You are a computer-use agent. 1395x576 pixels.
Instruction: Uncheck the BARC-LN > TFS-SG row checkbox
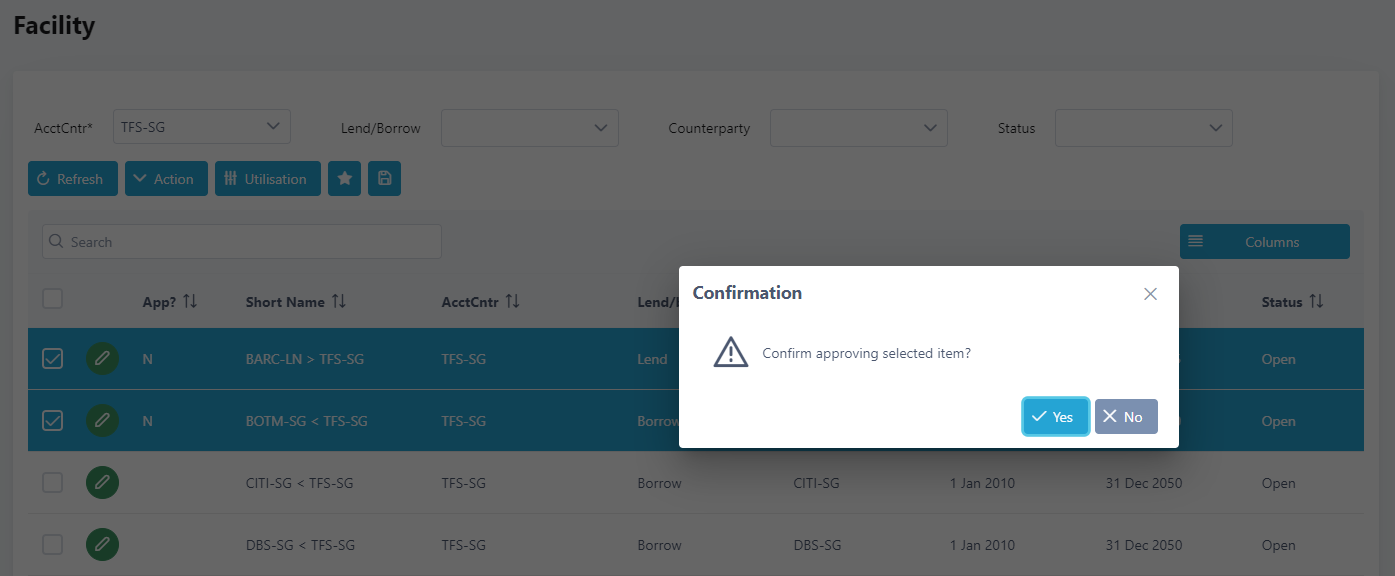pos(53,359)
